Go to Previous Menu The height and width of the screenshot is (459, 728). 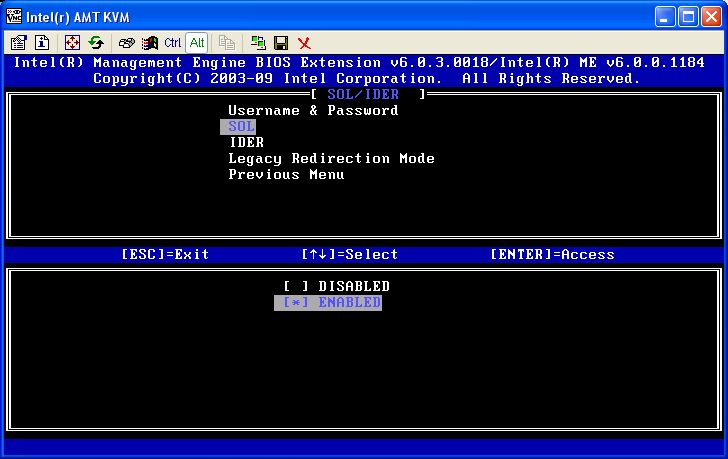[x=286, y=175]
